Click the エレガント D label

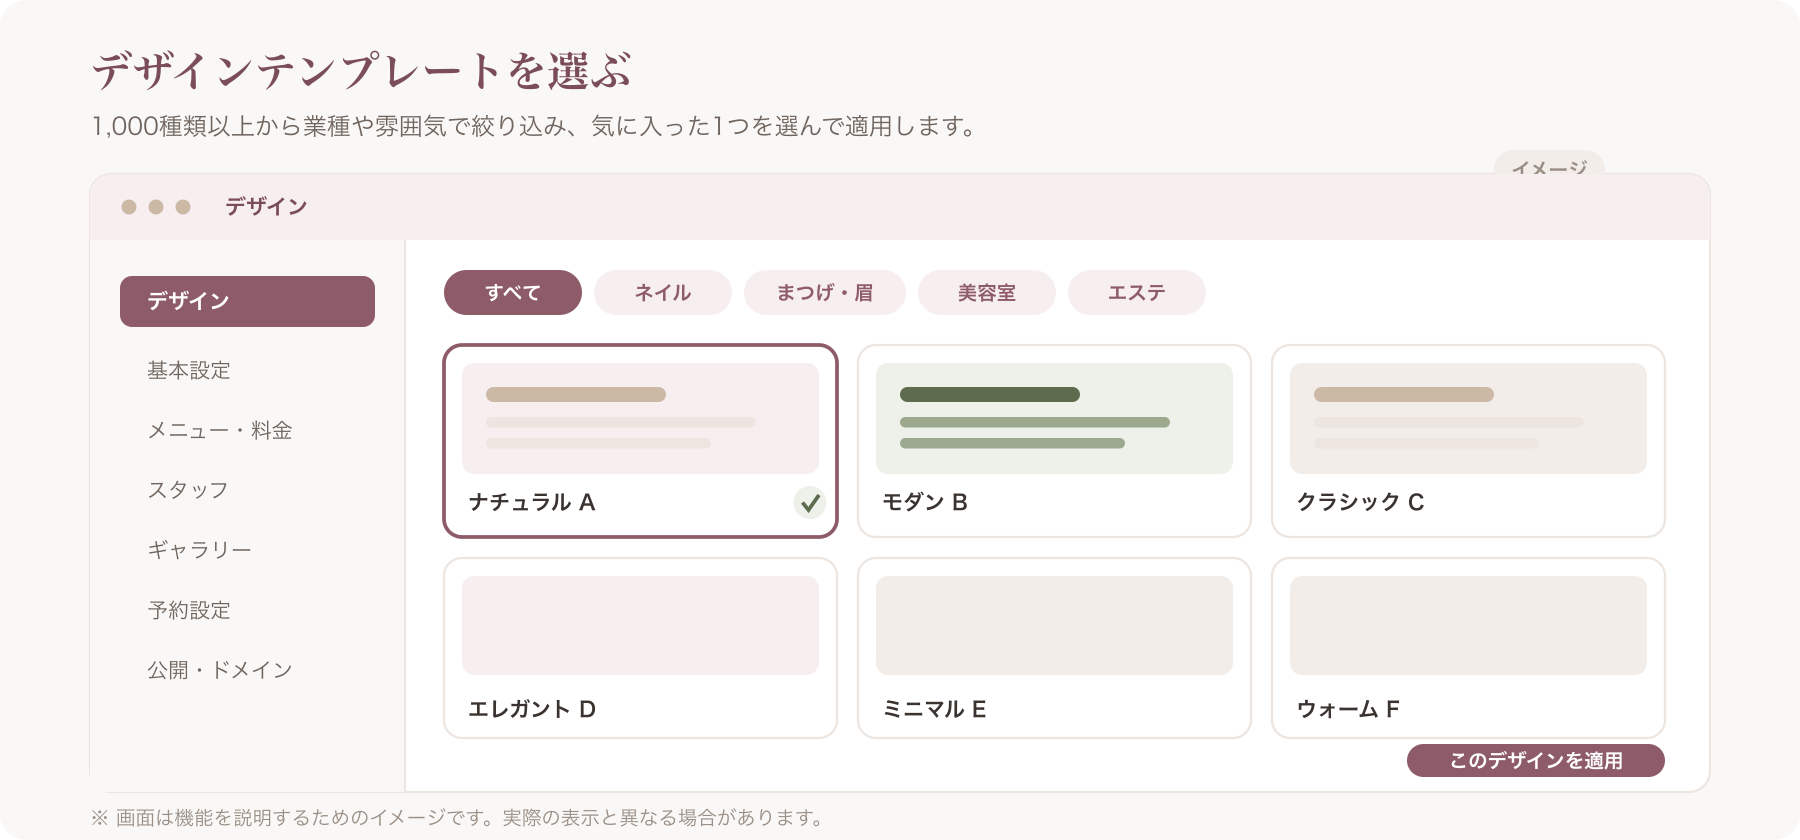pyautogui.click(x=532, y=709)
